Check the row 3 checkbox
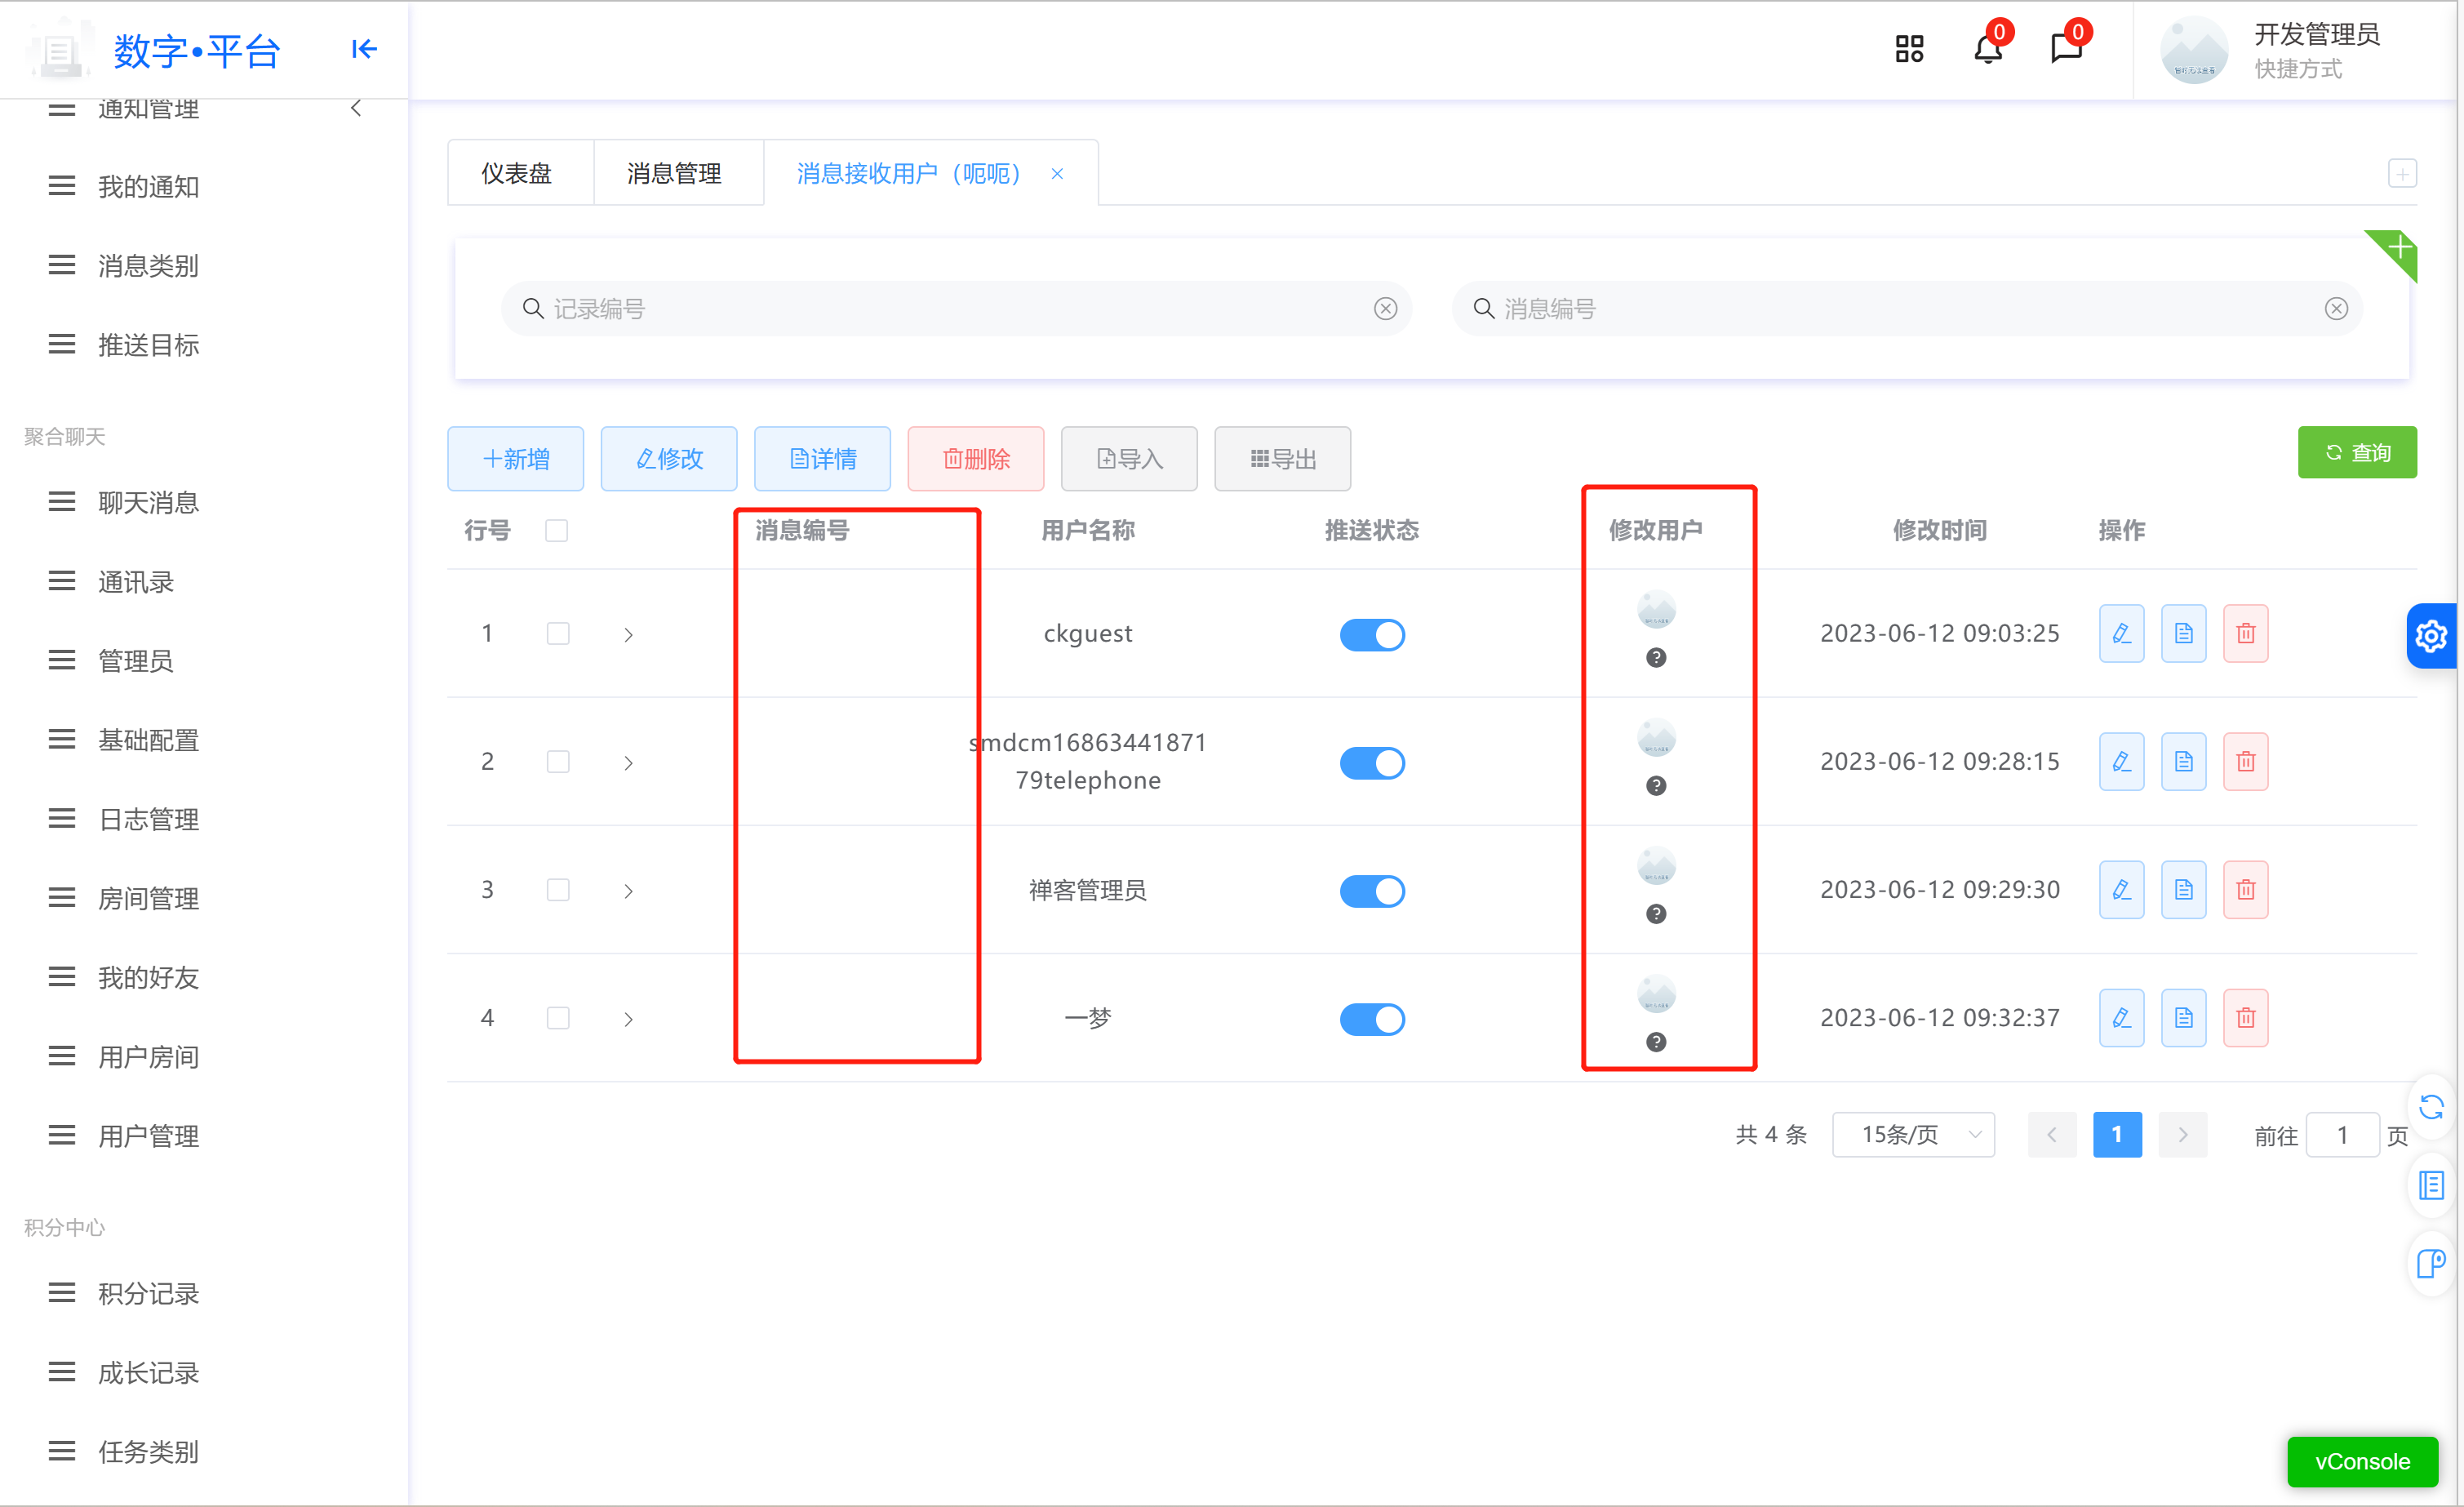Viewport: 2464px width, 1507px height. coord(558,890)
